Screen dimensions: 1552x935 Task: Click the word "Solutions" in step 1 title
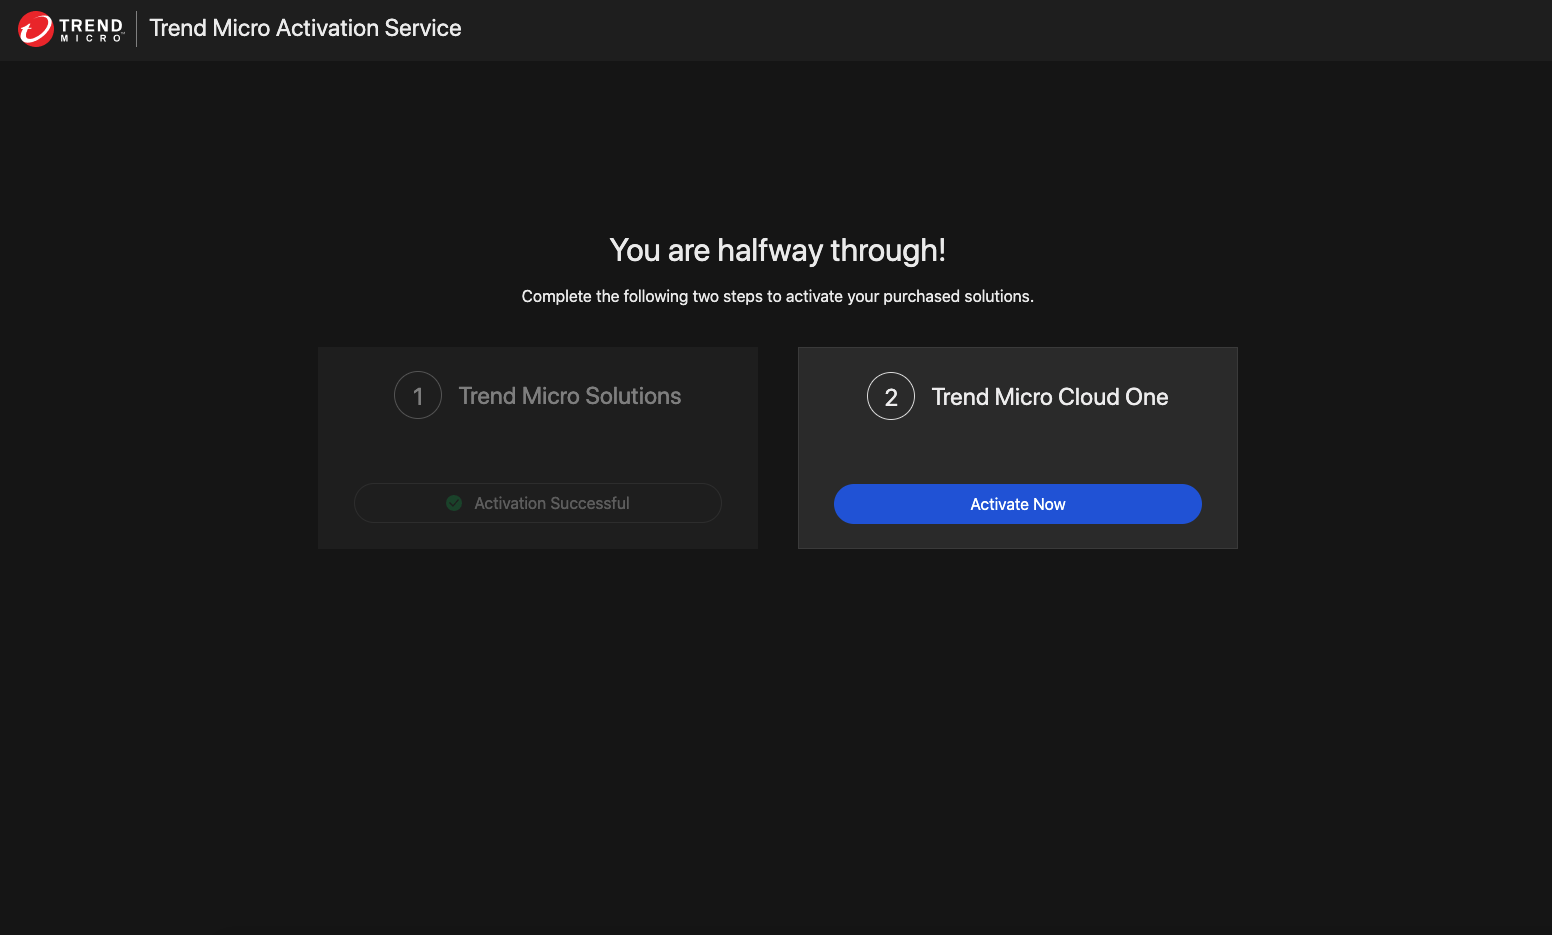(x=633, y=396)
